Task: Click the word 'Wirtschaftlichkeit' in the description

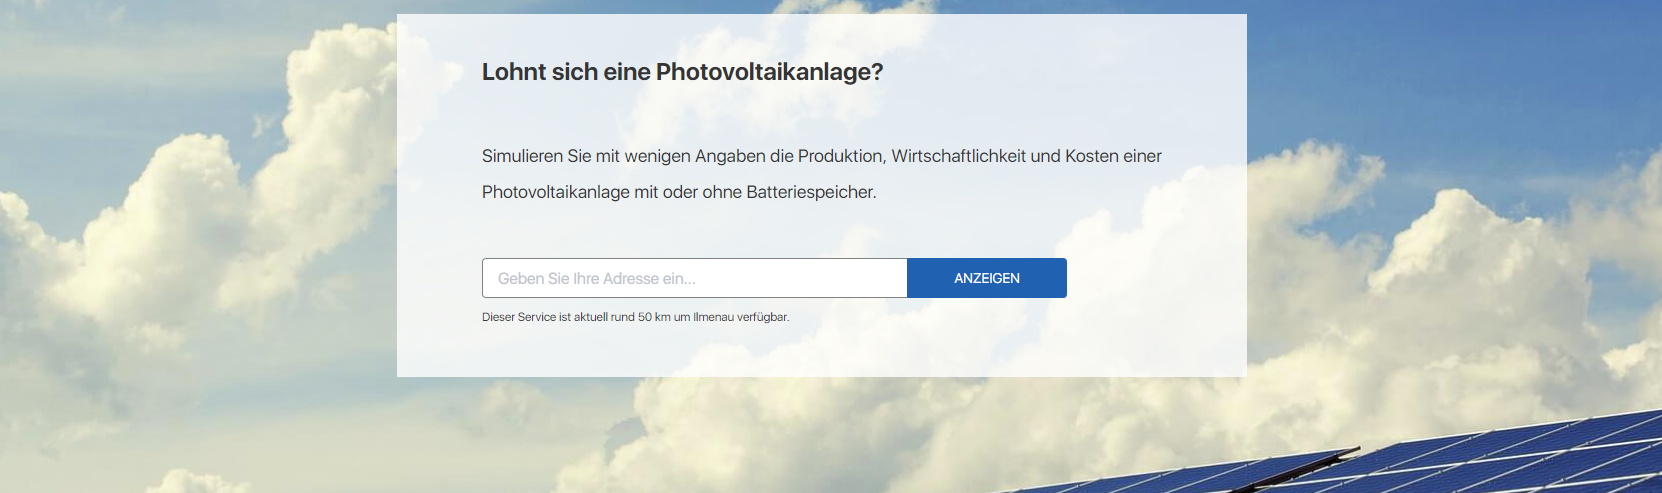Action: 958,156
